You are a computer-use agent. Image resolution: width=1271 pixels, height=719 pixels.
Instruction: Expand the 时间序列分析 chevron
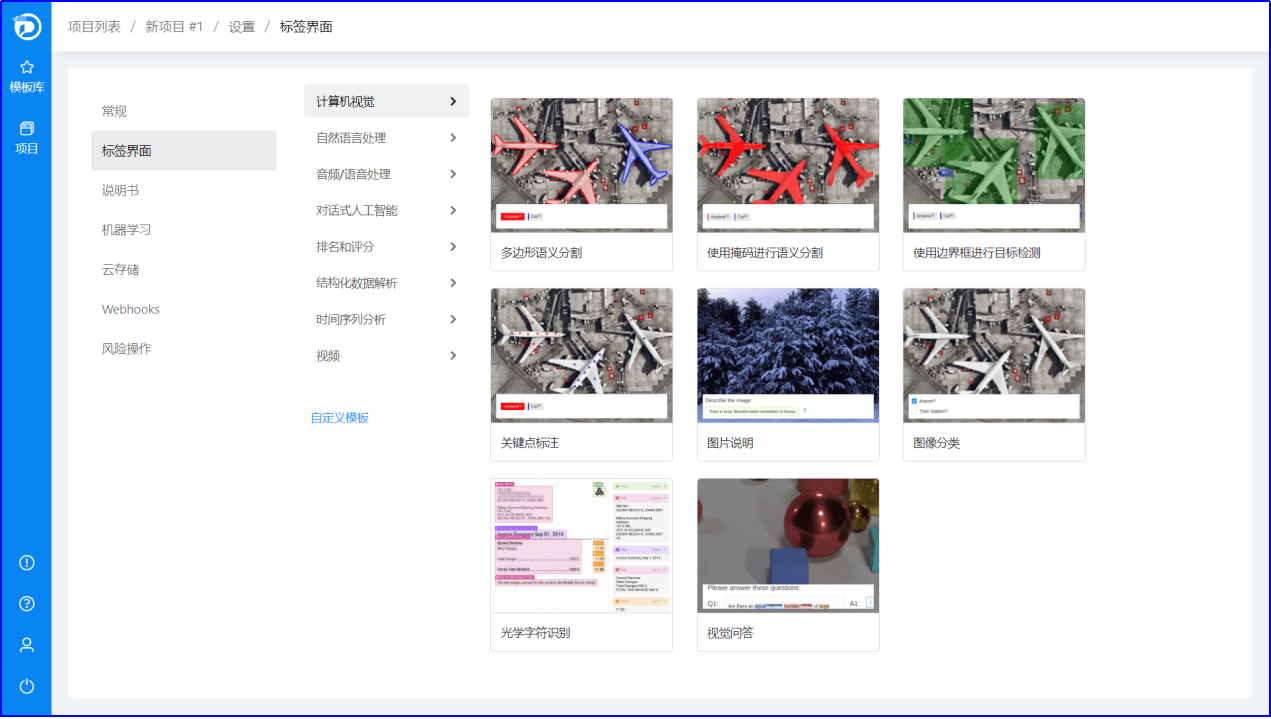click(453, 319)
